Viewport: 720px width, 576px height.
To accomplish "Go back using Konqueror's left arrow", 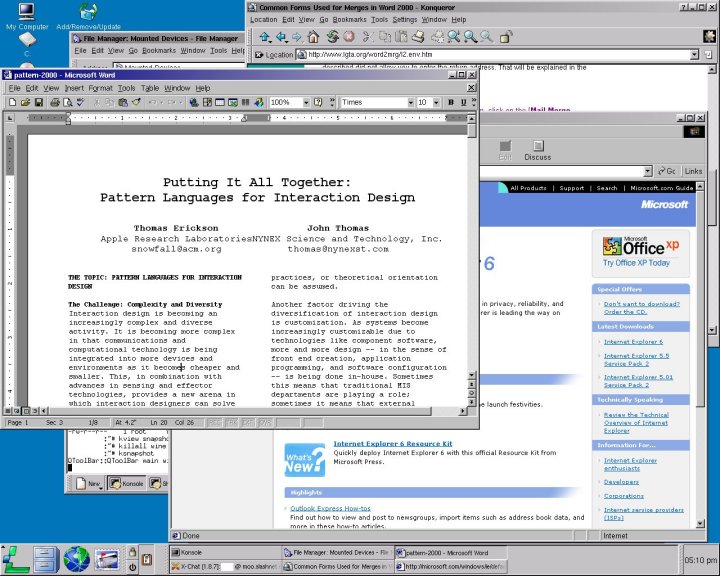I will pos(281,37).
